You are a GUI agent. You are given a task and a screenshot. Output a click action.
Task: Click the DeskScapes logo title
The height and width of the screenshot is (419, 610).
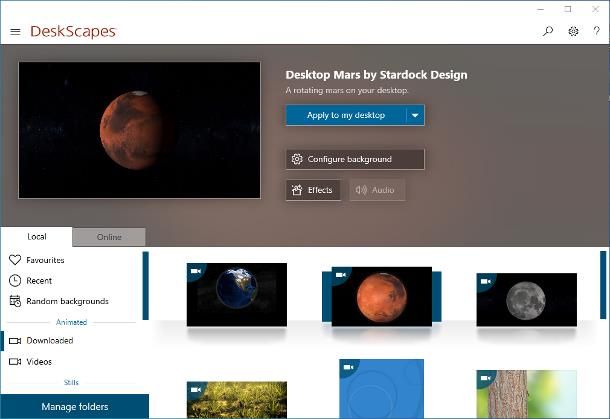(73, 32)
